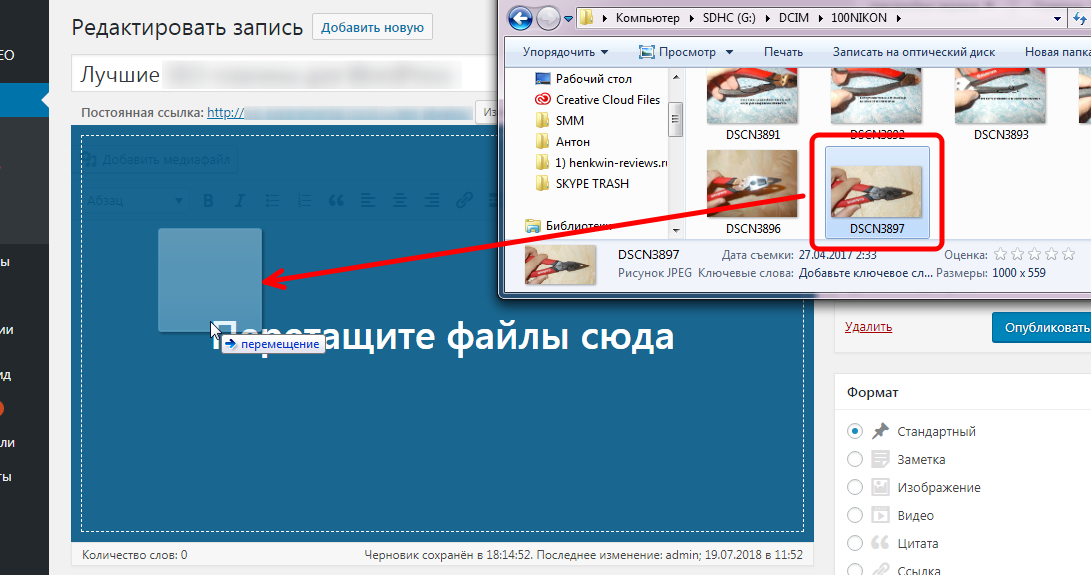The width and height of the screenshot is (1091, 575).
Task: Open the Абзац paragraph style dropdown
Action: [x=135, y=200]
